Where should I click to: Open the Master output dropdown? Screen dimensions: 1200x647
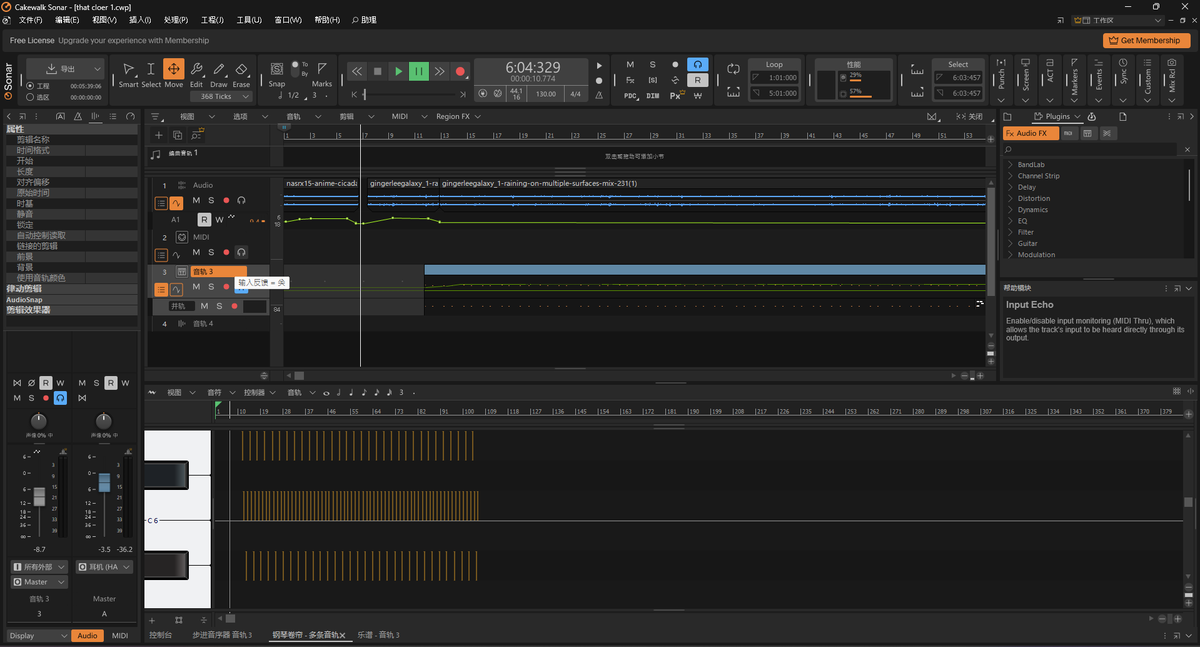tap(39, 582)
